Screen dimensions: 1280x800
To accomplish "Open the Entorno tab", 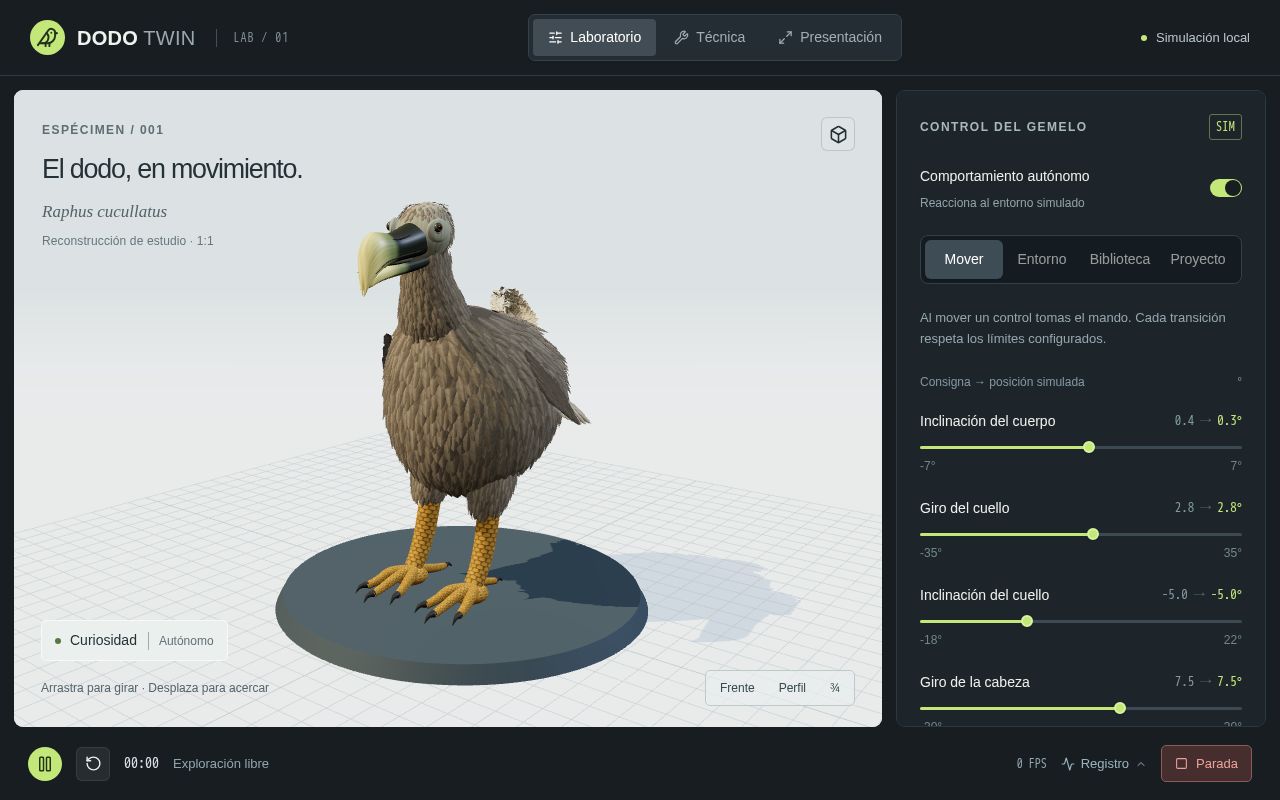I will pos(1042,259).
